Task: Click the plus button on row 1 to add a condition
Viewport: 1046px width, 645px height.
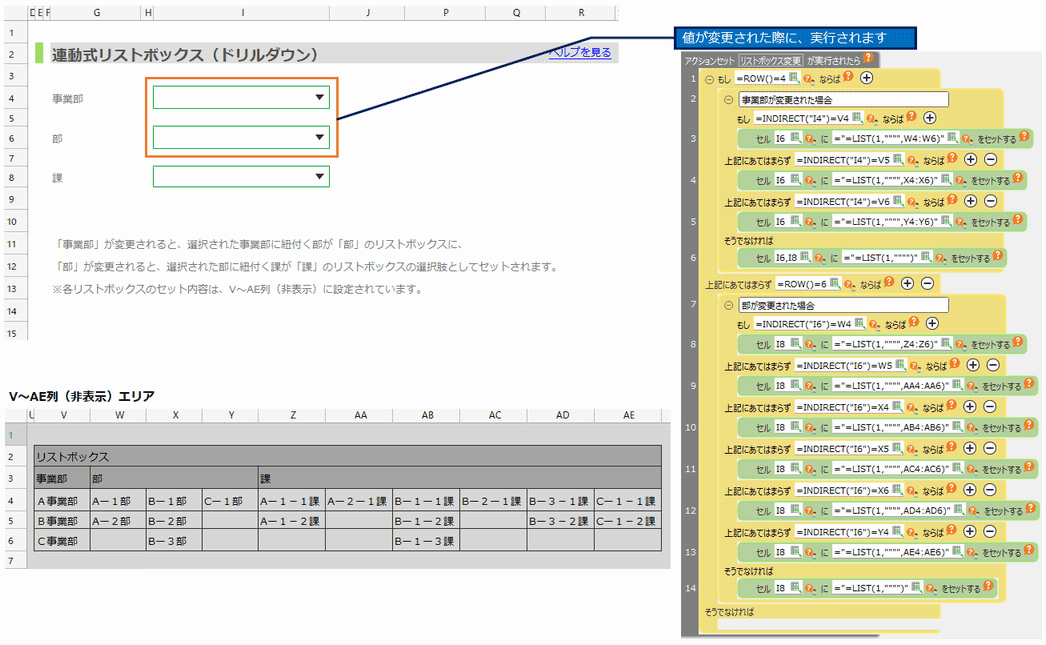Action: (865, 76)
